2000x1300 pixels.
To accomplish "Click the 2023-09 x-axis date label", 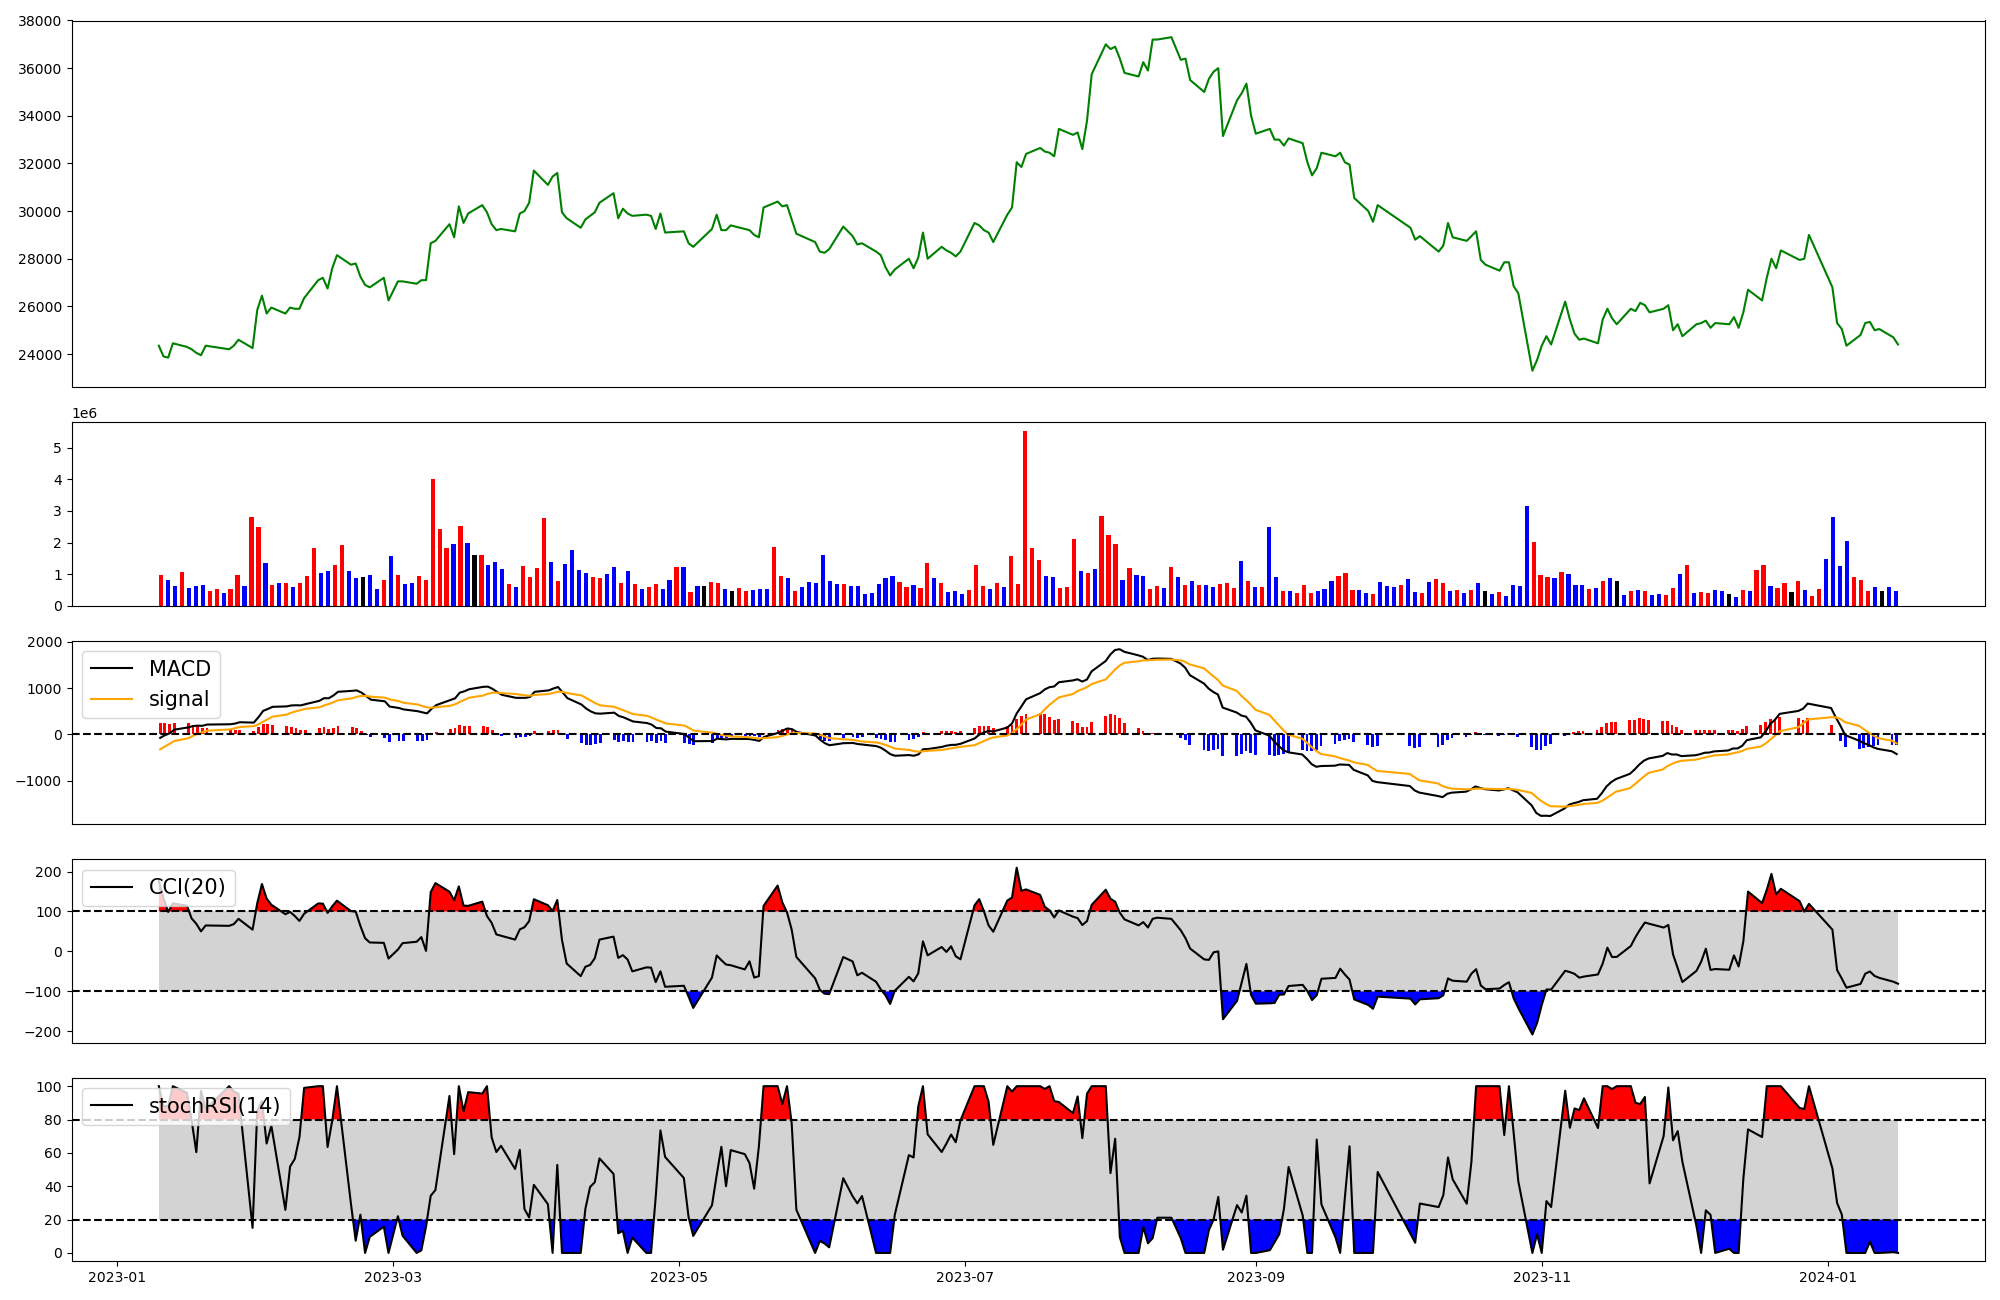I will pos(1256,1277).
